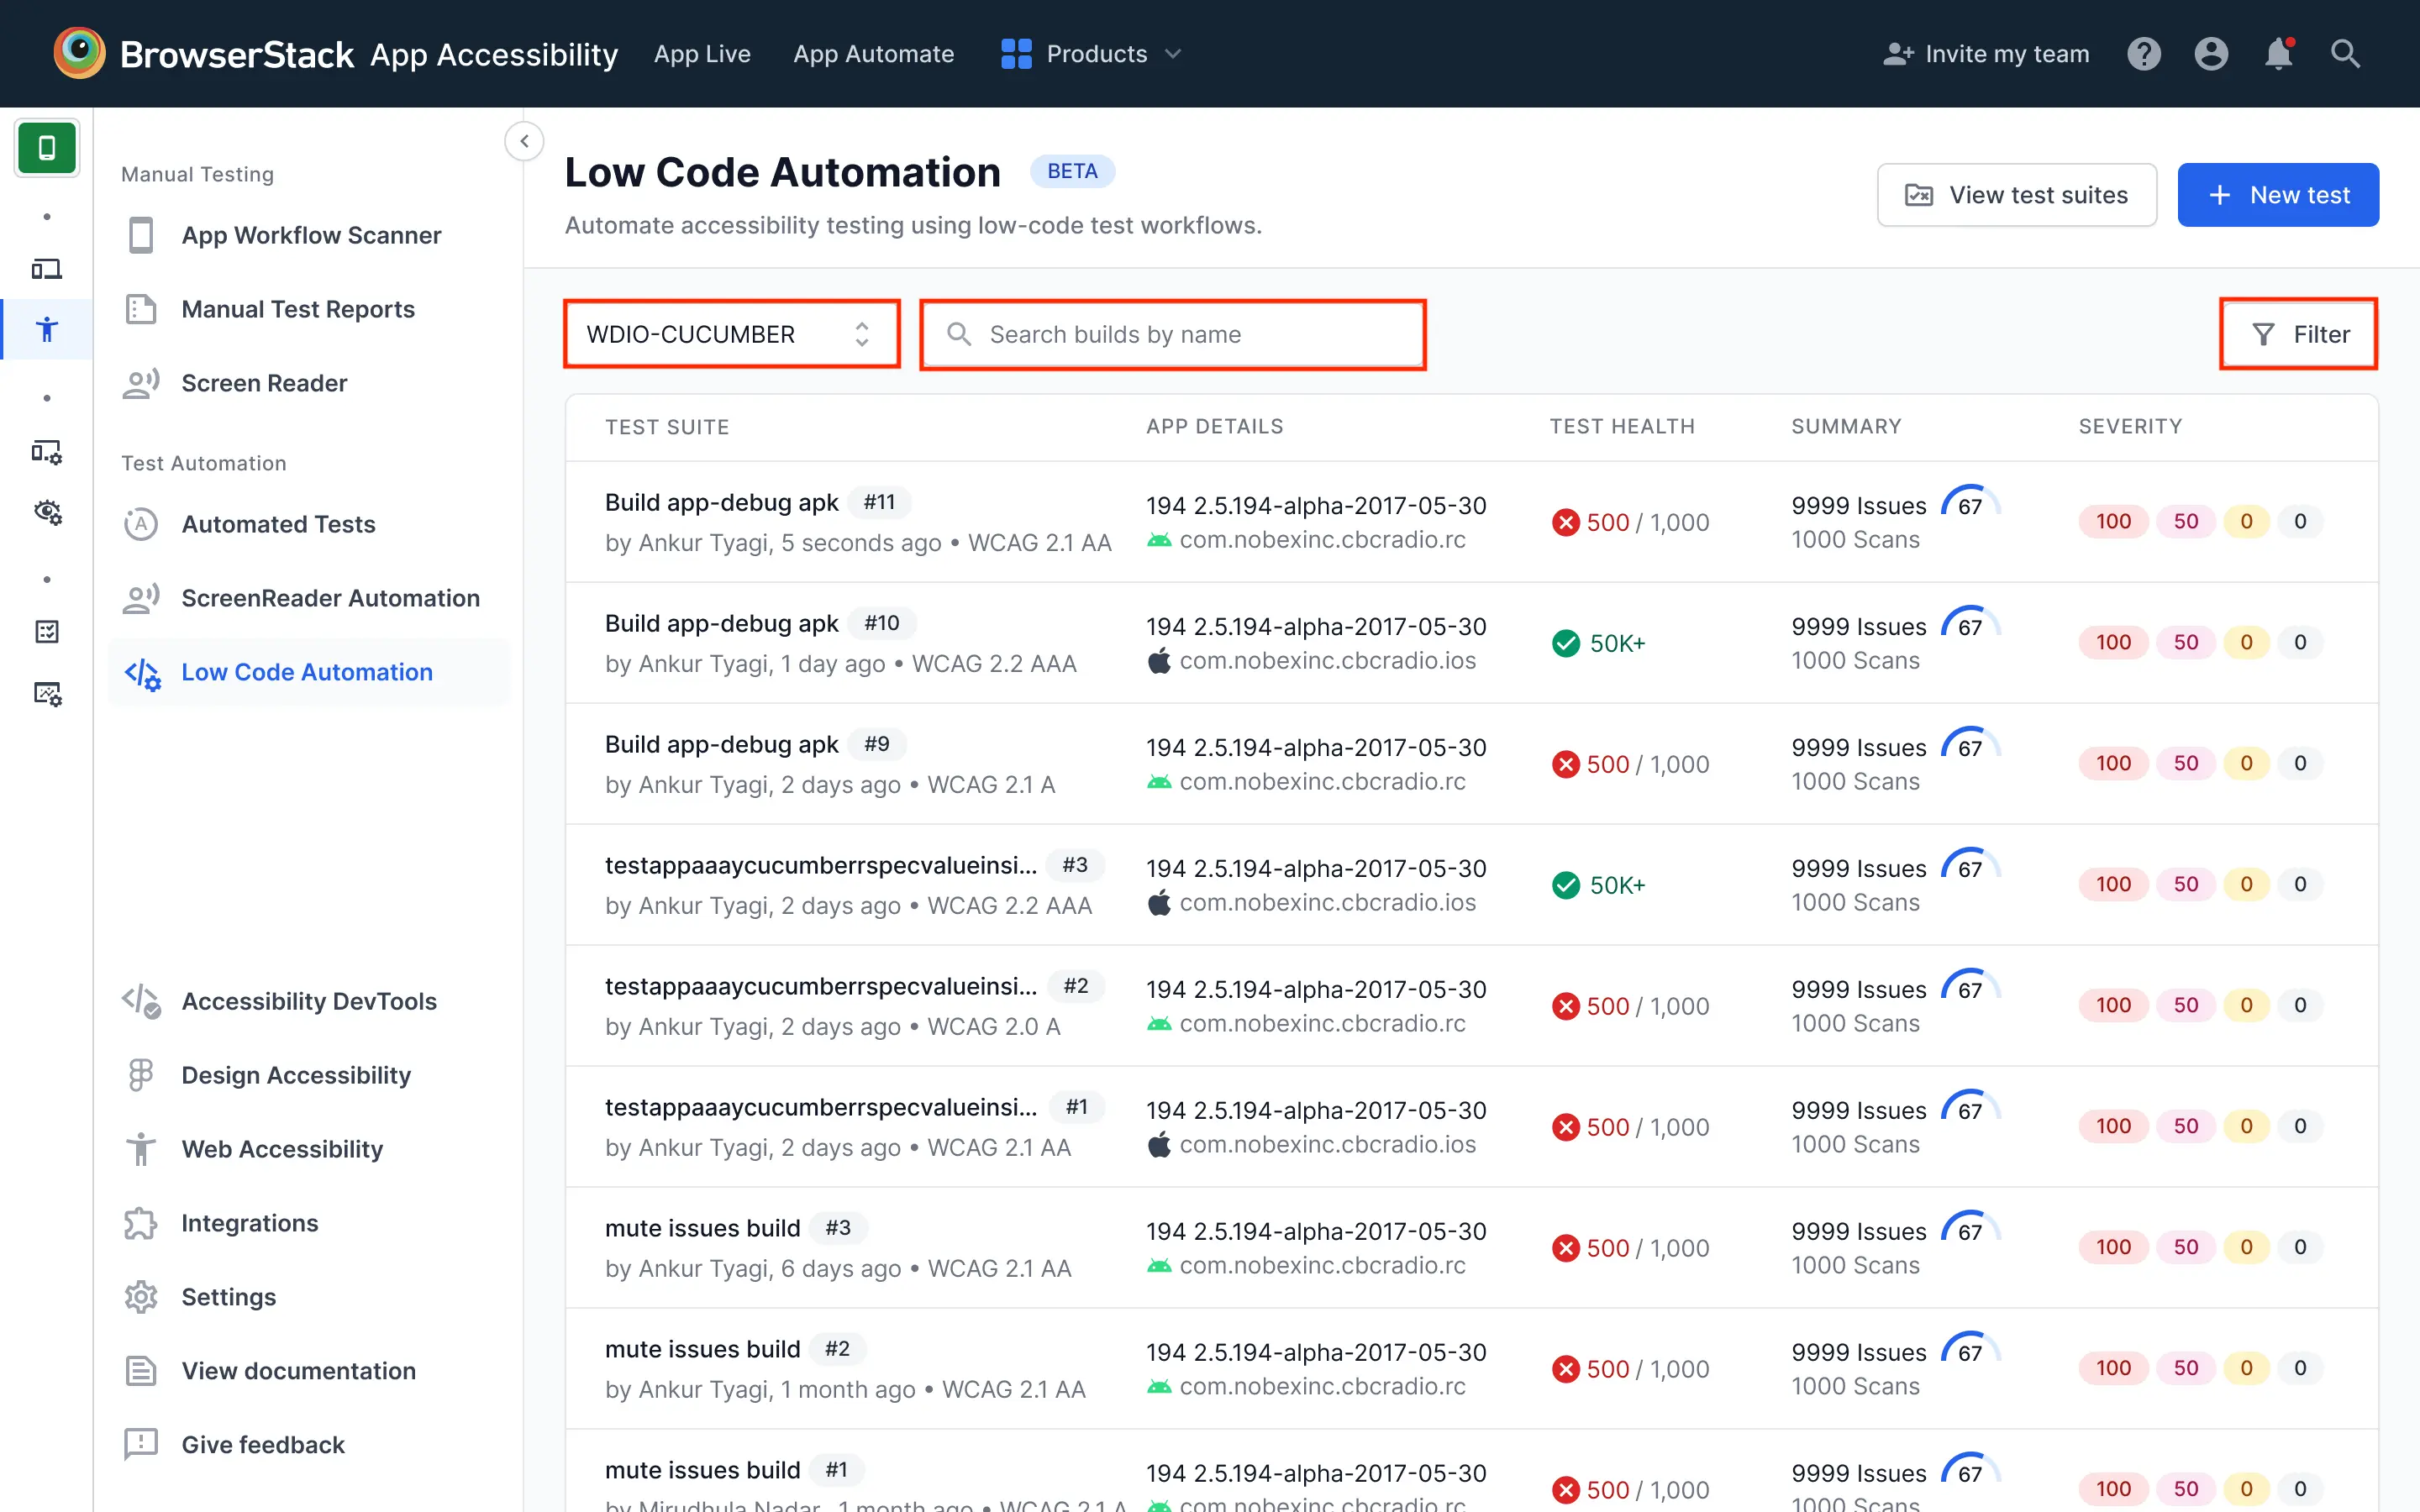This screenshot has height=1512, width=2420.
Task: Open the WDIO-CUCUMBER project dropdown
Action: click(x=731, y=334)
